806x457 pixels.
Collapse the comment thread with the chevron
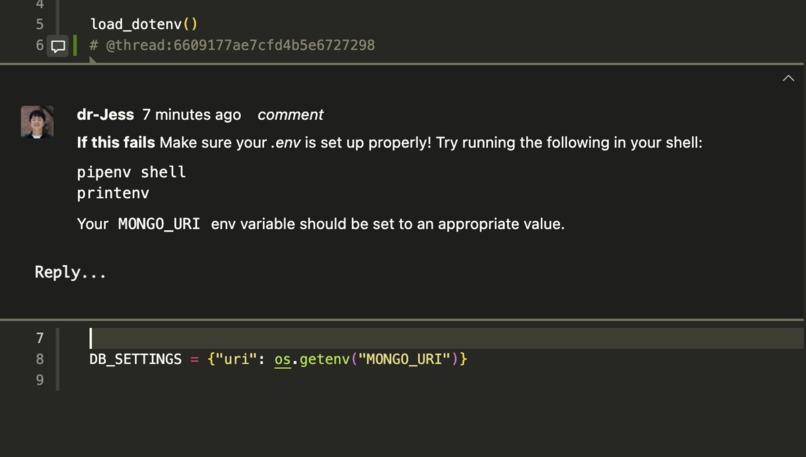pyautogui.click(x=788, y=79)
